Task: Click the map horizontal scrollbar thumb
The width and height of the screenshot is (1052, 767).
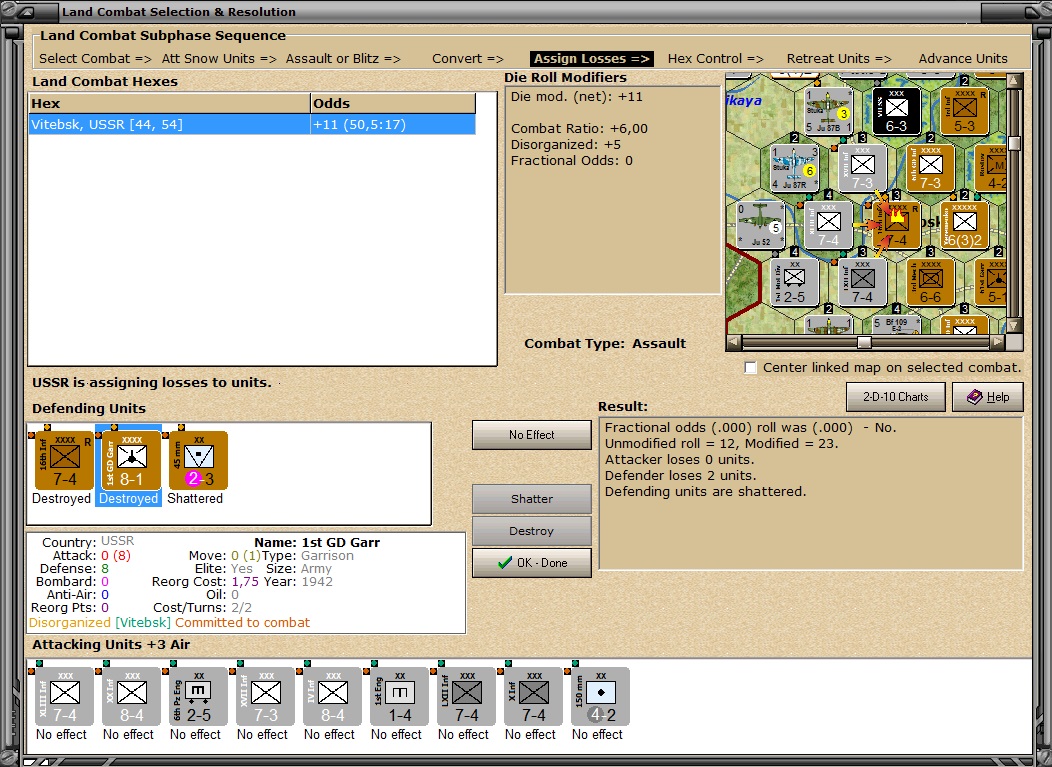Action: 864,342
